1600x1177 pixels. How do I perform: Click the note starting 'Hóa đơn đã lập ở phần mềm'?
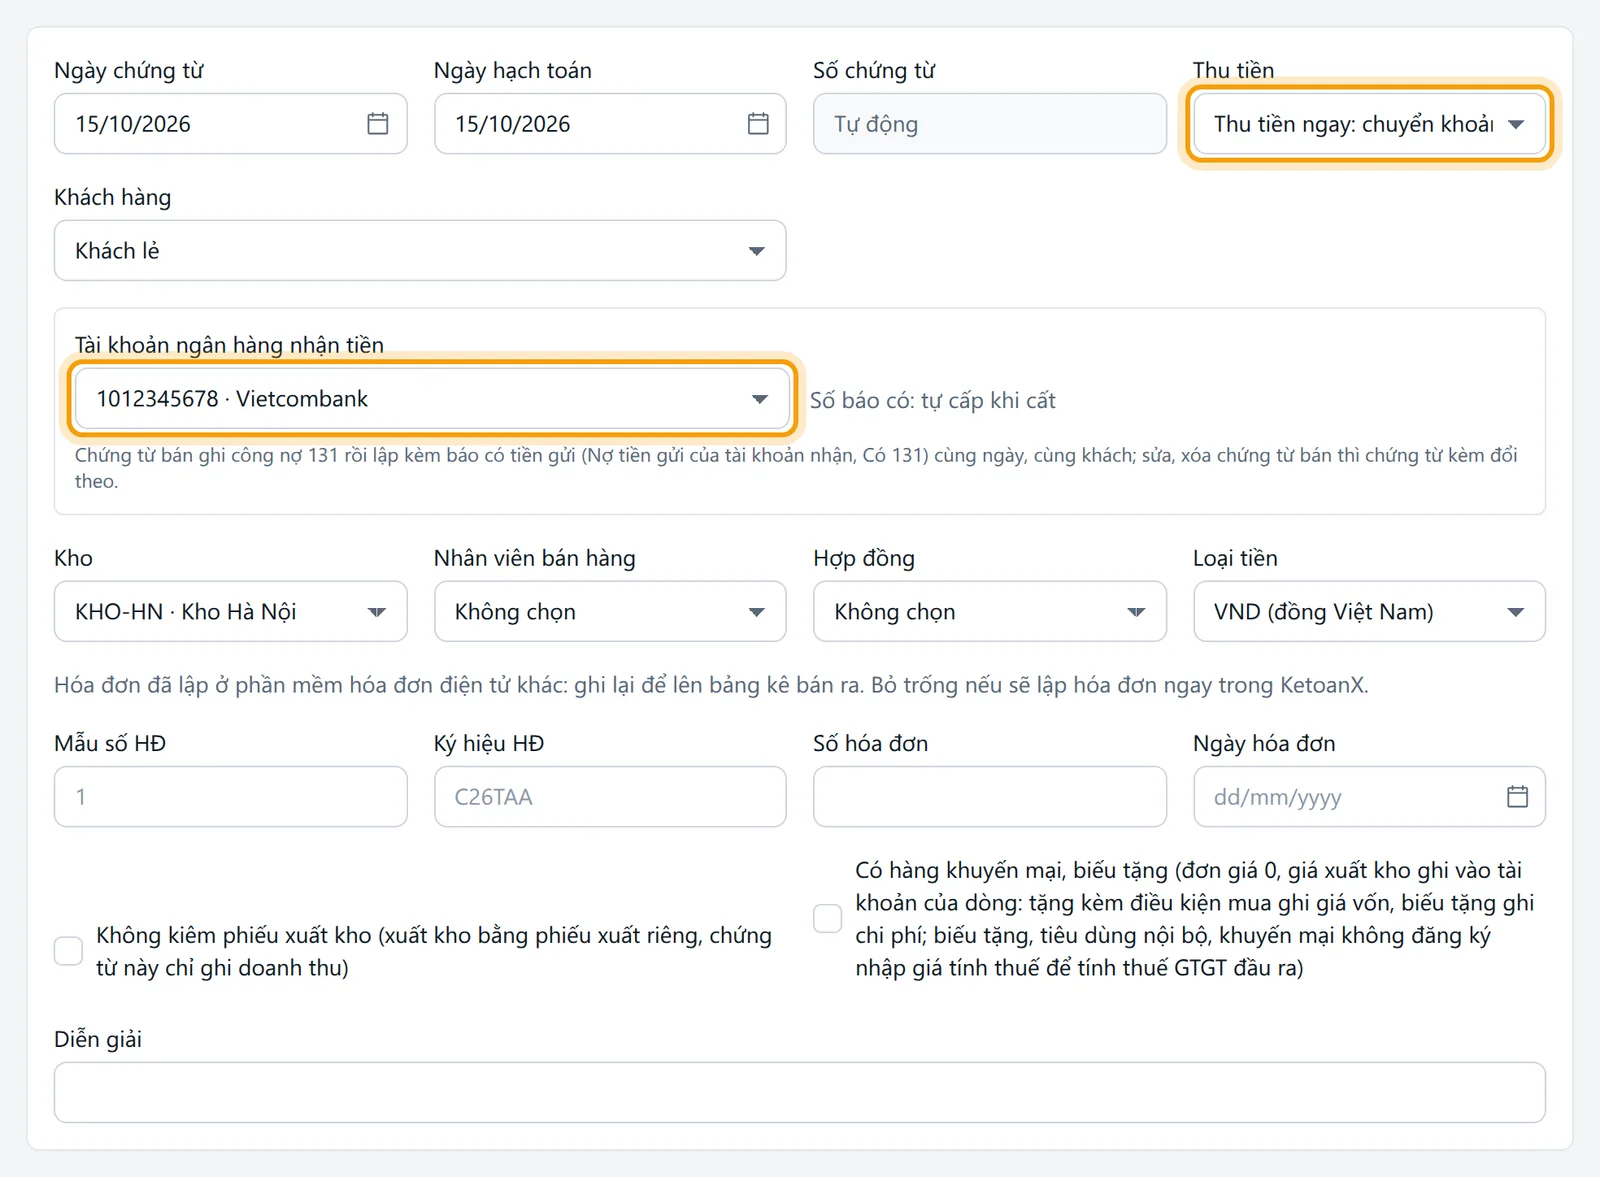coord(711,686)
